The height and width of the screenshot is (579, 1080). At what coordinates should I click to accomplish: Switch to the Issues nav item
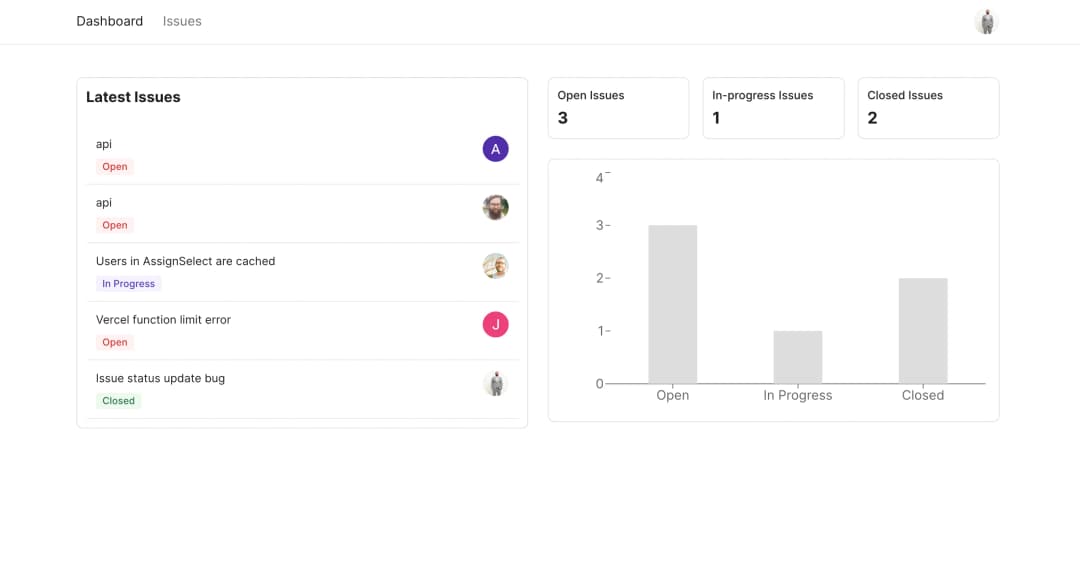(182, 21)
